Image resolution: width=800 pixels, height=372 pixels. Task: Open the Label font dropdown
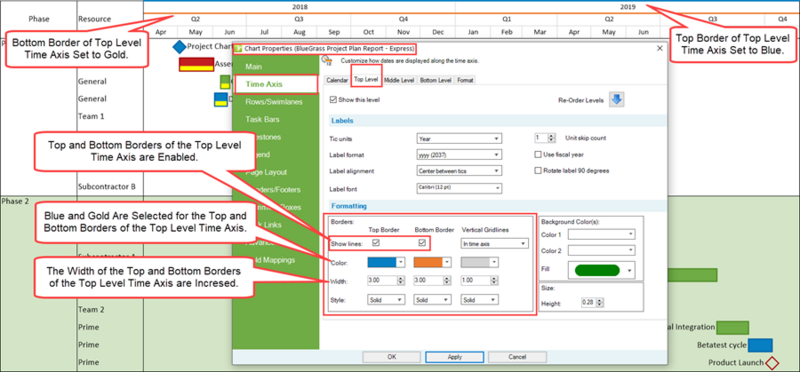coord(459,188)
